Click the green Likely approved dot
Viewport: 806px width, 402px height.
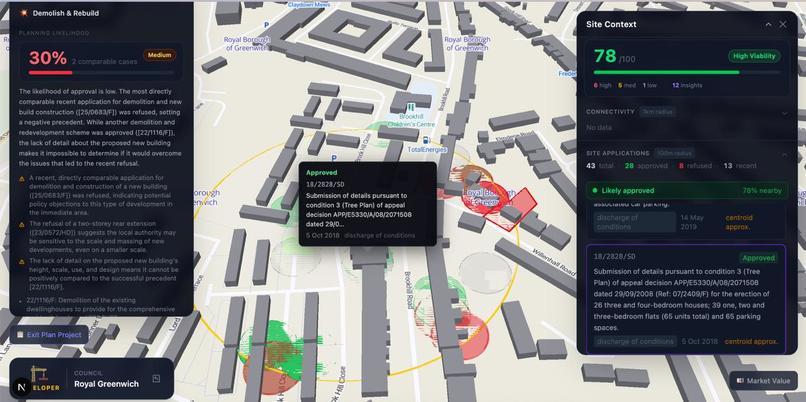(x=595, y=191)
